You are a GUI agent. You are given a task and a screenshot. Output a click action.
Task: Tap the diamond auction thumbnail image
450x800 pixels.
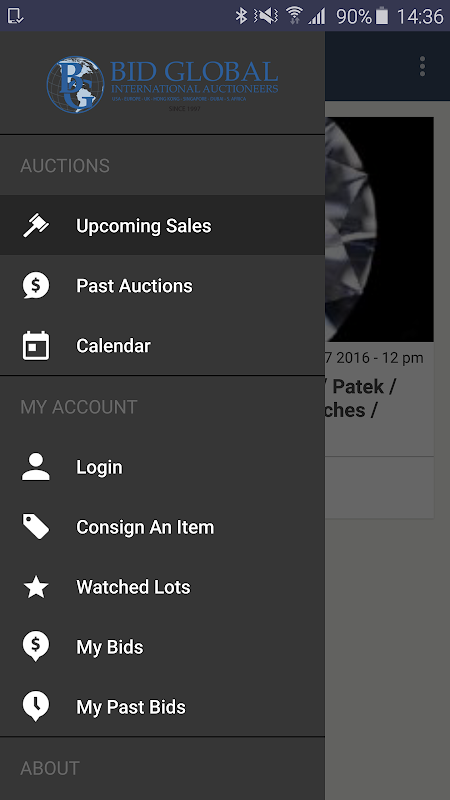pos(379,230)
